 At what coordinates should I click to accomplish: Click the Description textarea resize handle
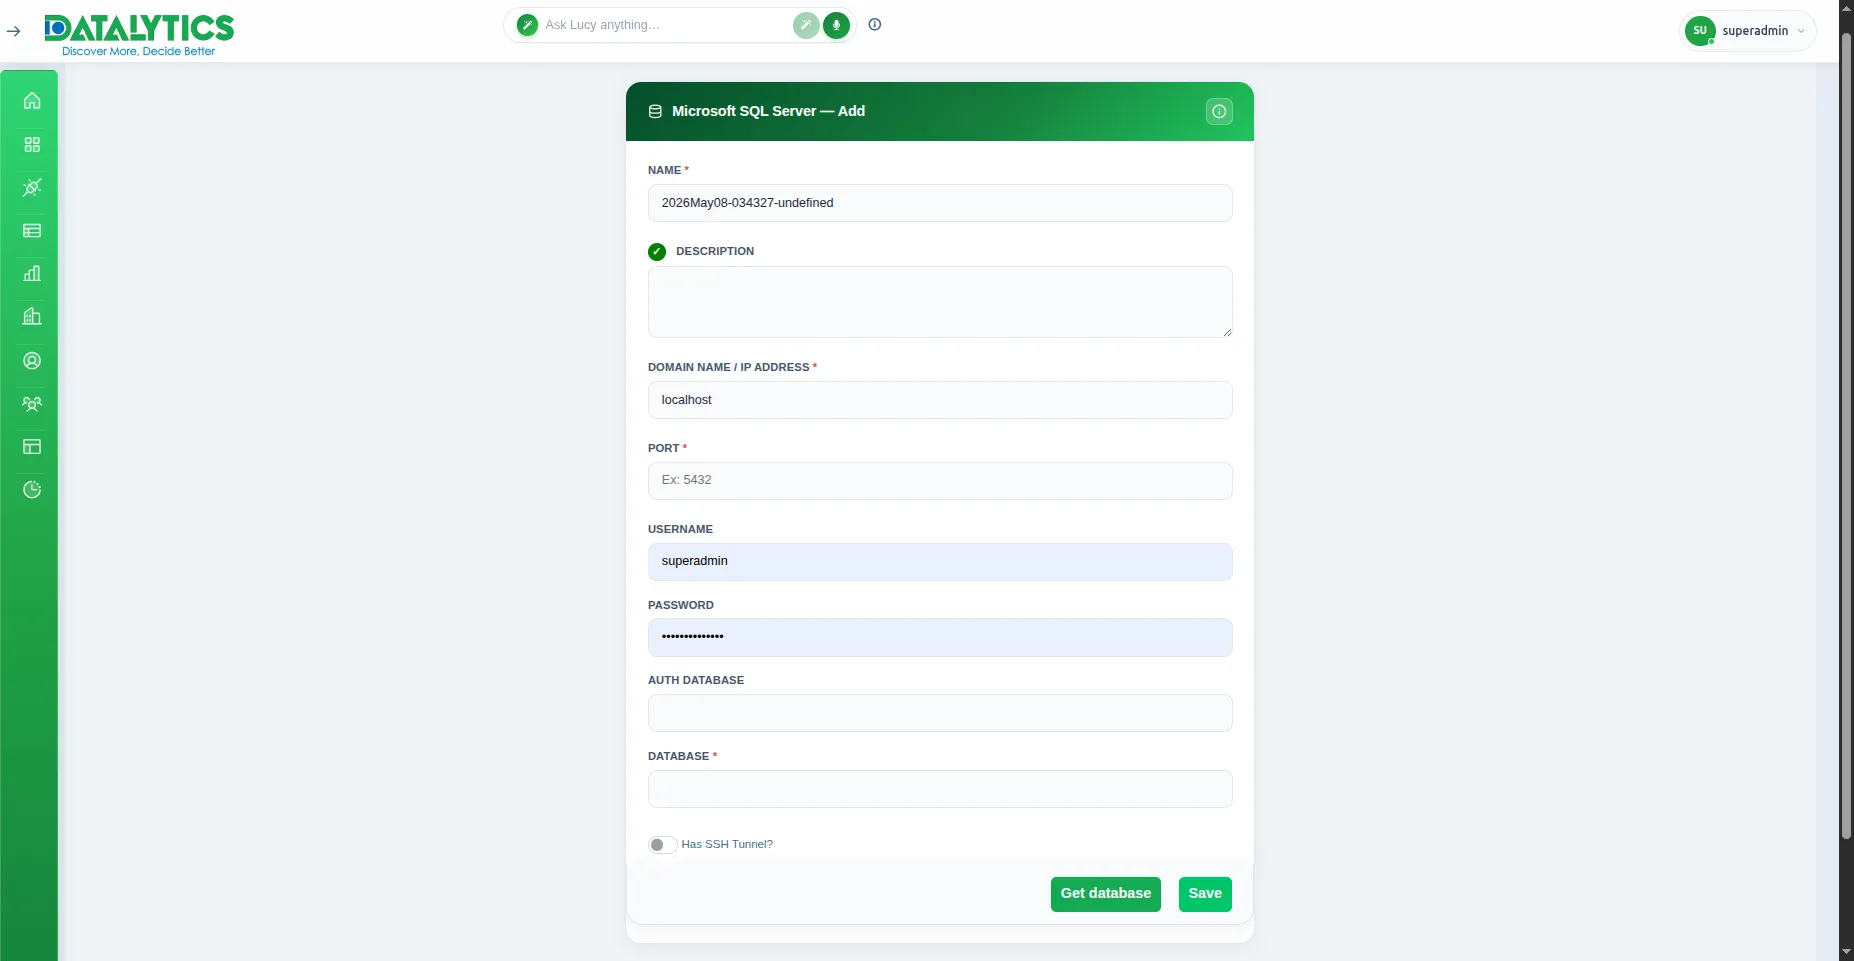(1227, 332)
